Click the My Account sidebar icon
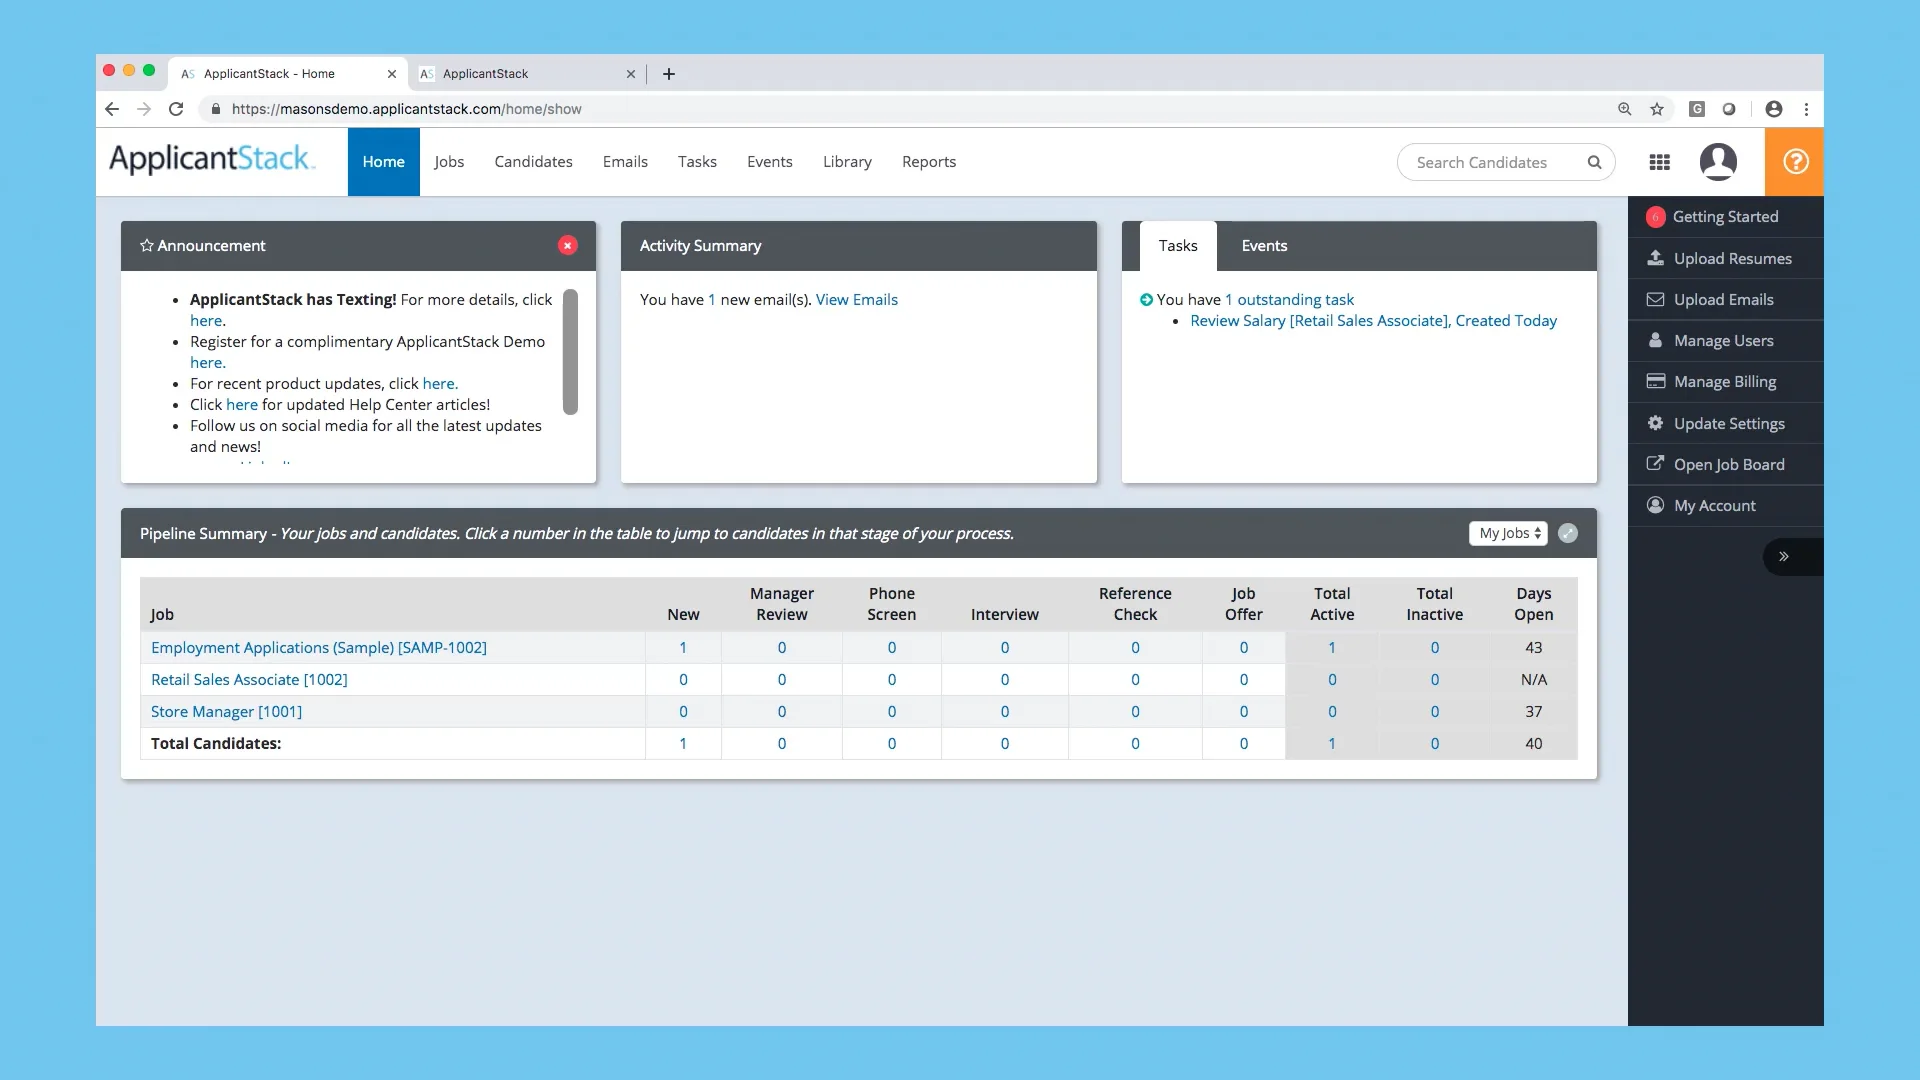The width and height of the screenshot is (1920, 1080). point(1656,505)
